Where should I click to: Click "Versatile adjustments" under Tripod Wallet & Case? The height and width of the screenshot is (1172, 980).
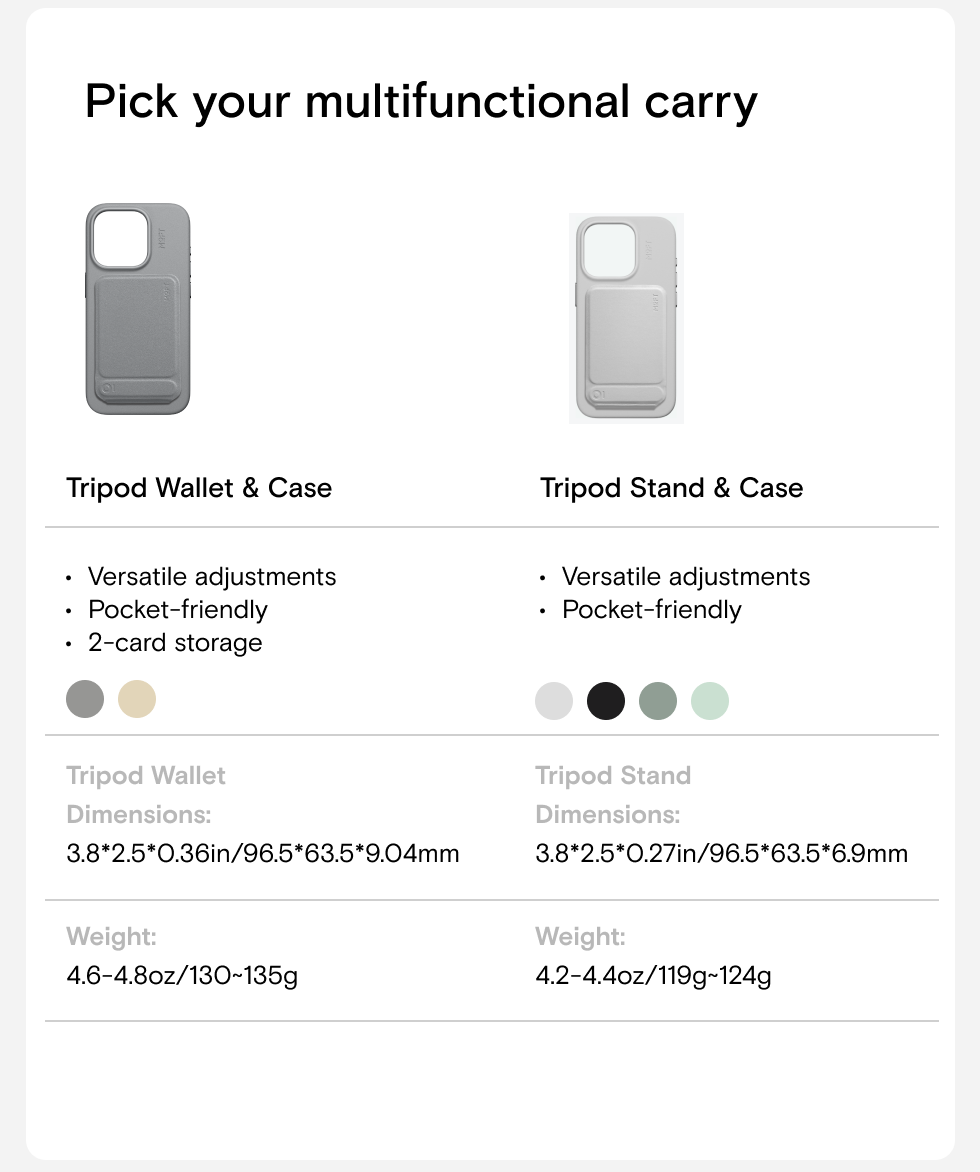[x=212, y=577]
